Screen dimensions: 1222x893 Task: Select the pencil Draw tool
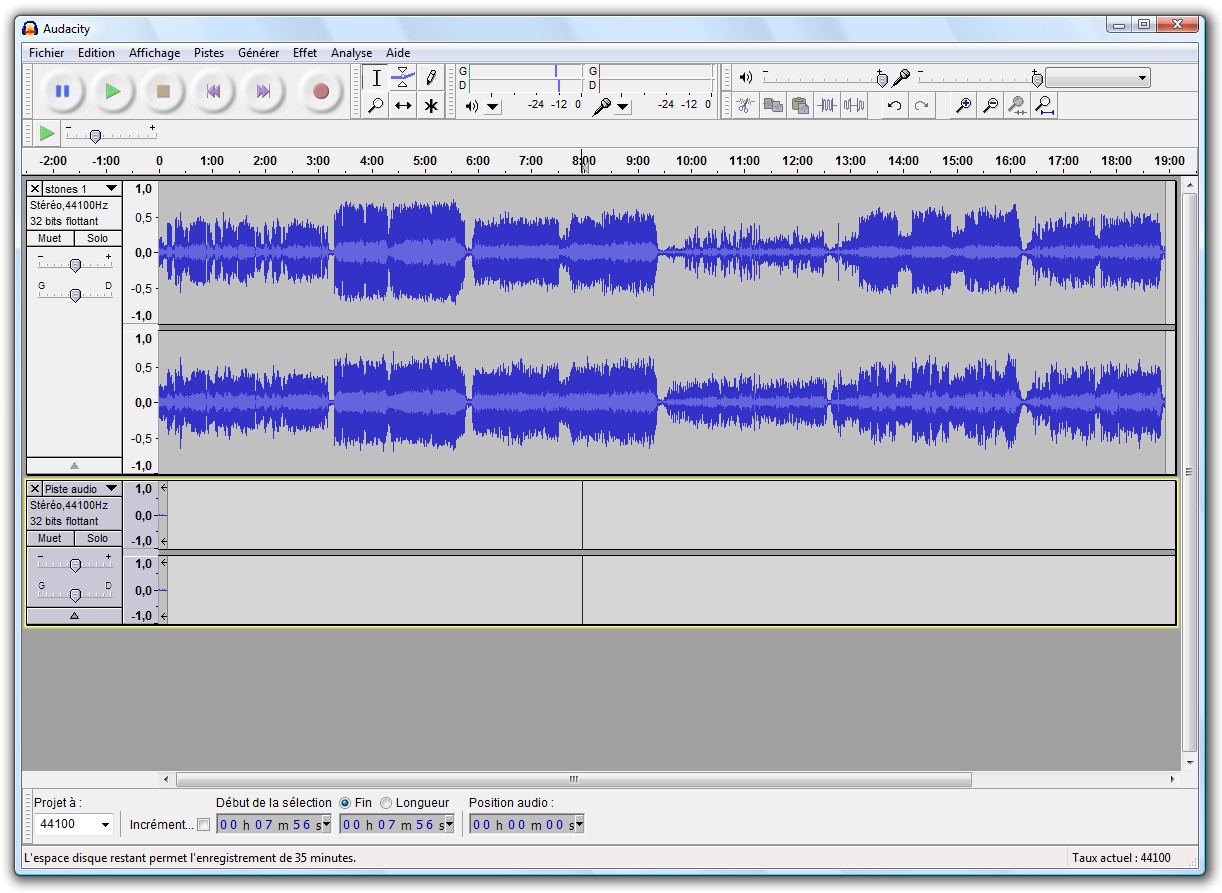[x=431, y=78]
